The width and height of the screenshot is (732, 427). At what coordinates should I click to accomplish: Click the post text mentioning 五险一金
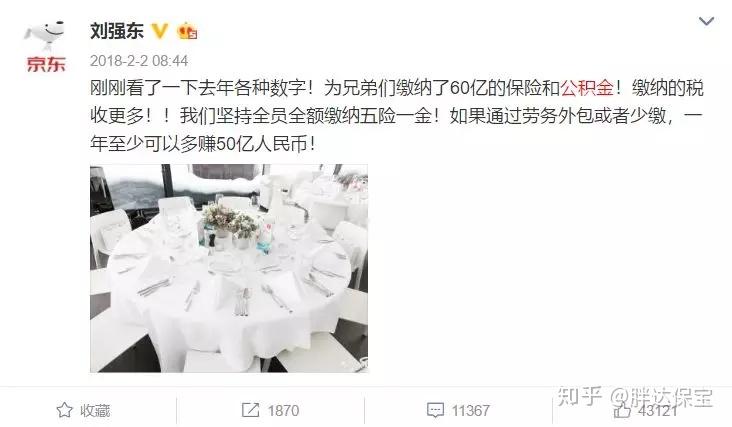click(x=396, y=116)
